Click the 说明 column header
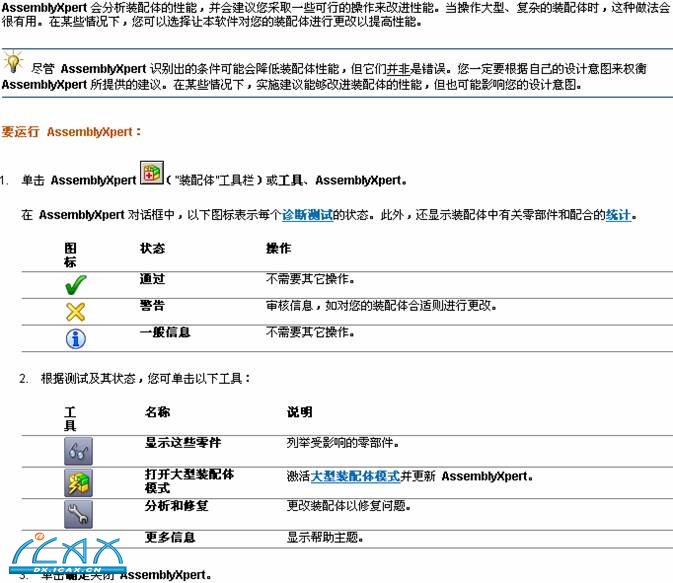Image resolution: width=673 pixels, height=583 pixels. 300,412
